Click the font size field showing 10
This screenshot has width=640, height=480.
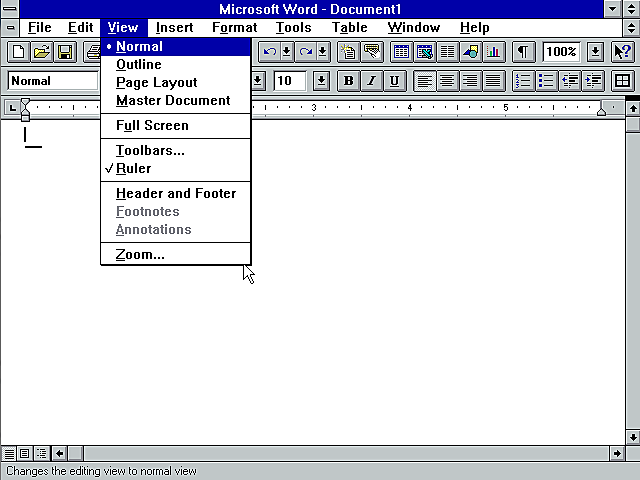pos(290,81)
